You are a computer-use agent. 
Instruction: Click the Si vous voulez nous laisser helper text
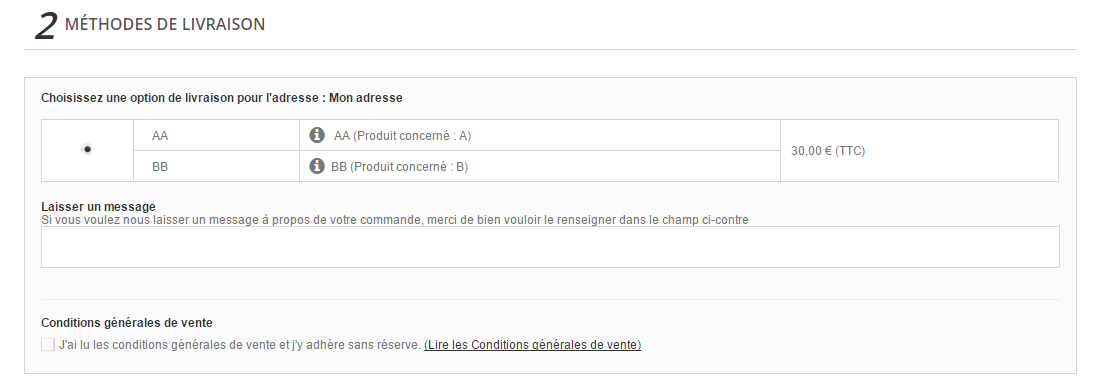coord(395,220)
